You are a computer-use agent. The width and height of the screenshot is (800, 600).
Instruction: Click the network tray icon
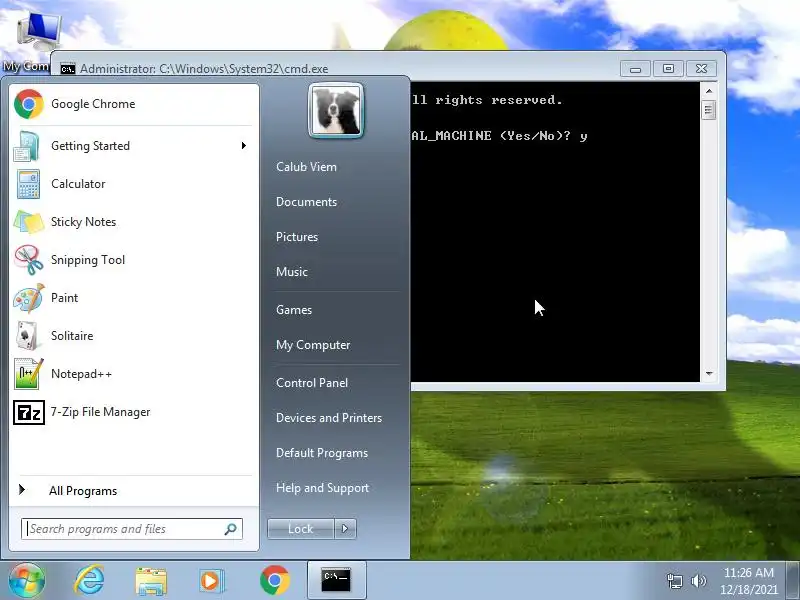tap(674, 581)
